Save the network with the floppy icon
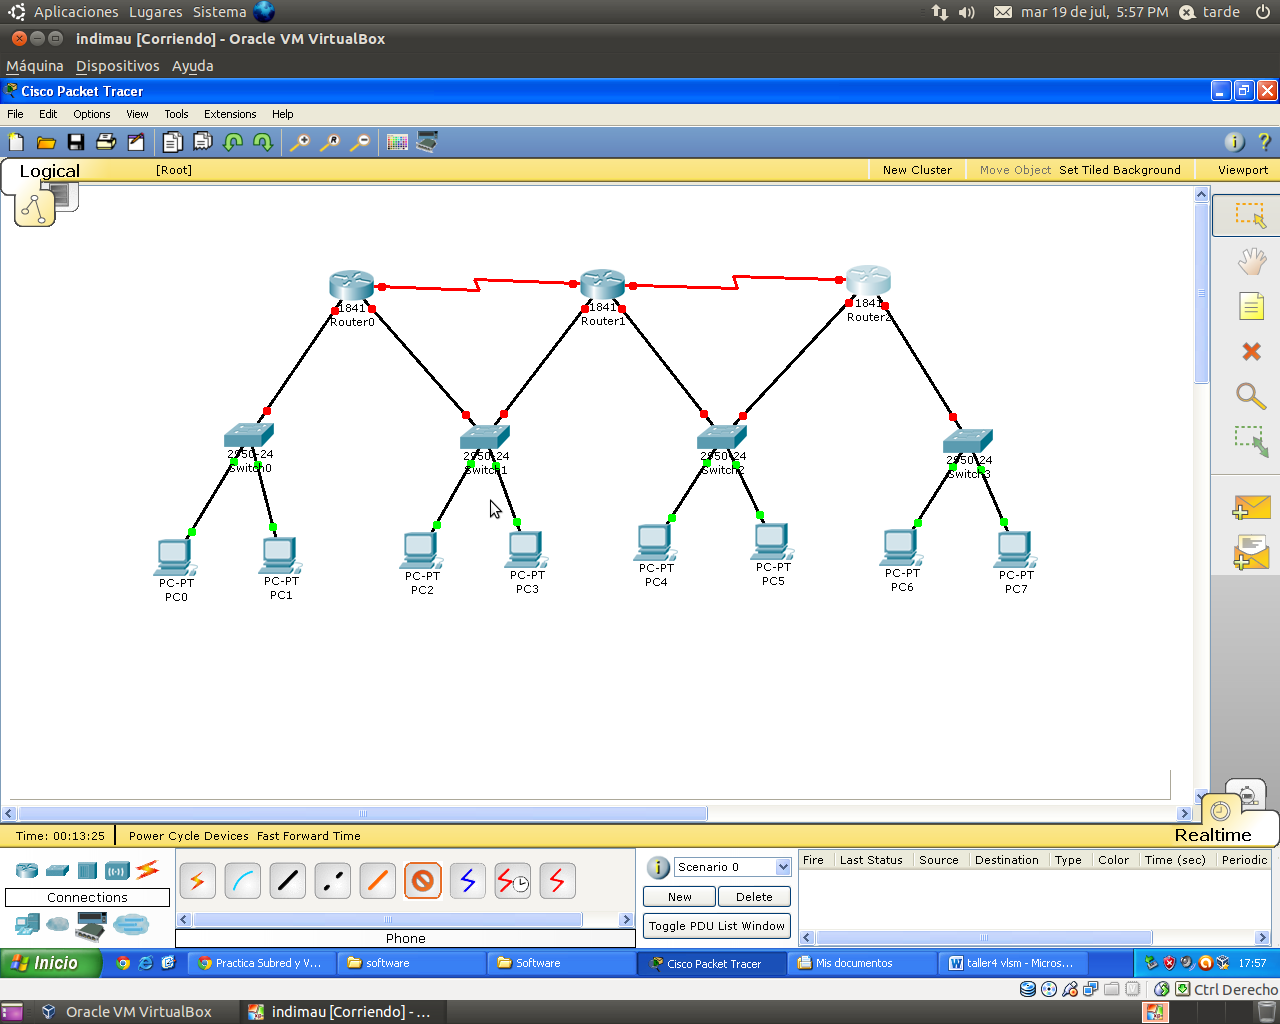The height and width of the screenshot is (1024, 1280). click(76, 142)
